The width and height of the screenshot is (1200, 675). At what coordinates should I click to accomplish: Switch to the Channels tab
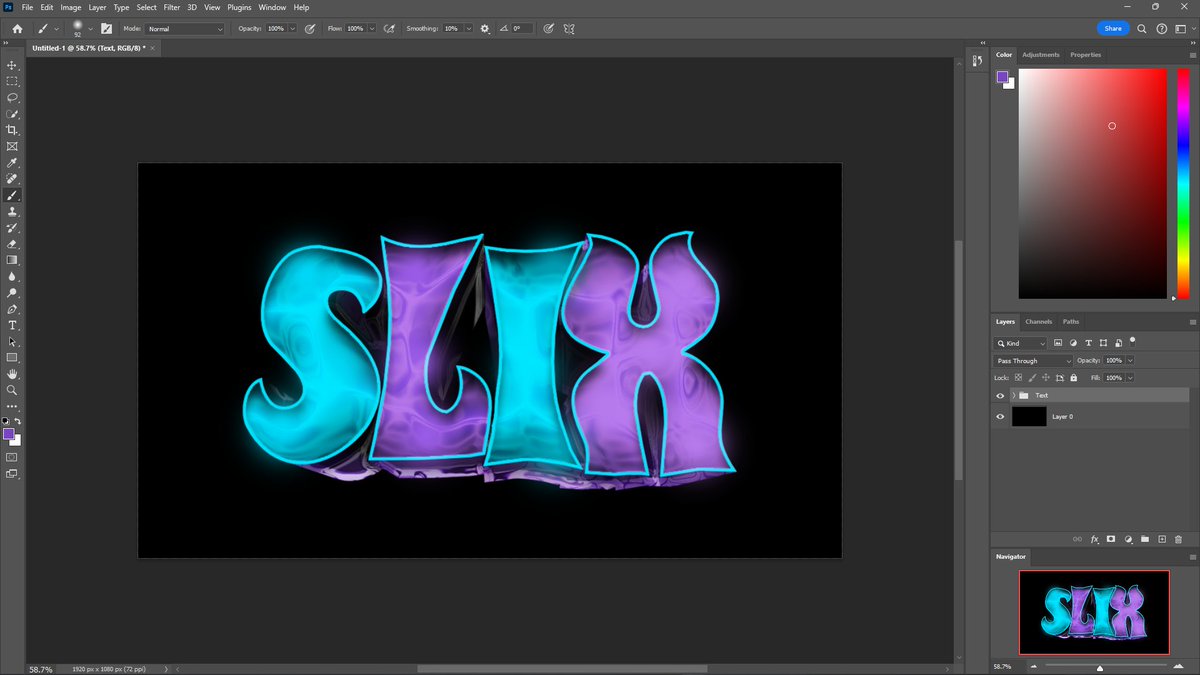(1038, 321)
